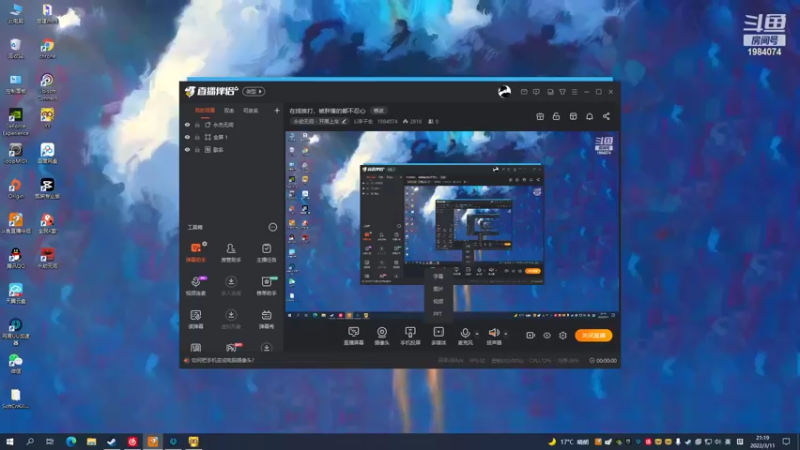Image resolution: width=800 pixels, height=450 pixels.
Task: Click the plus button to add a scene
Action: coord(277,110)
